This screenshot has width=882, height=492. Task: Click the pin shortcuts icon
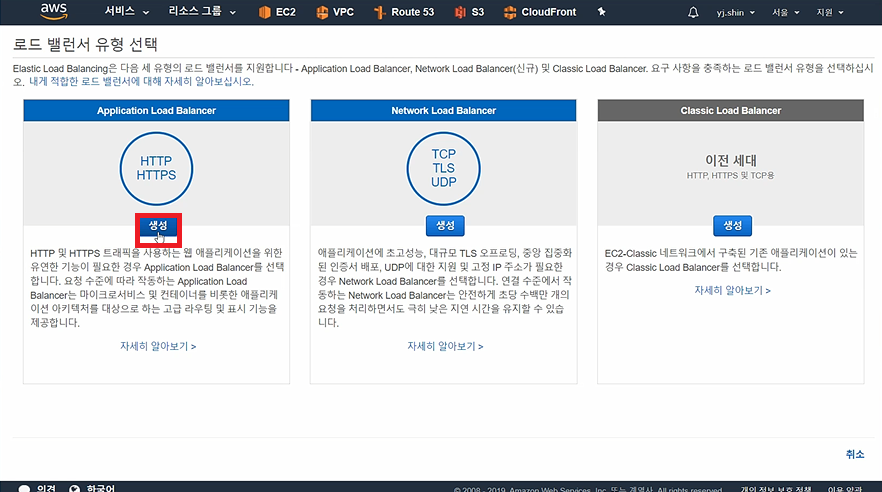601,12
